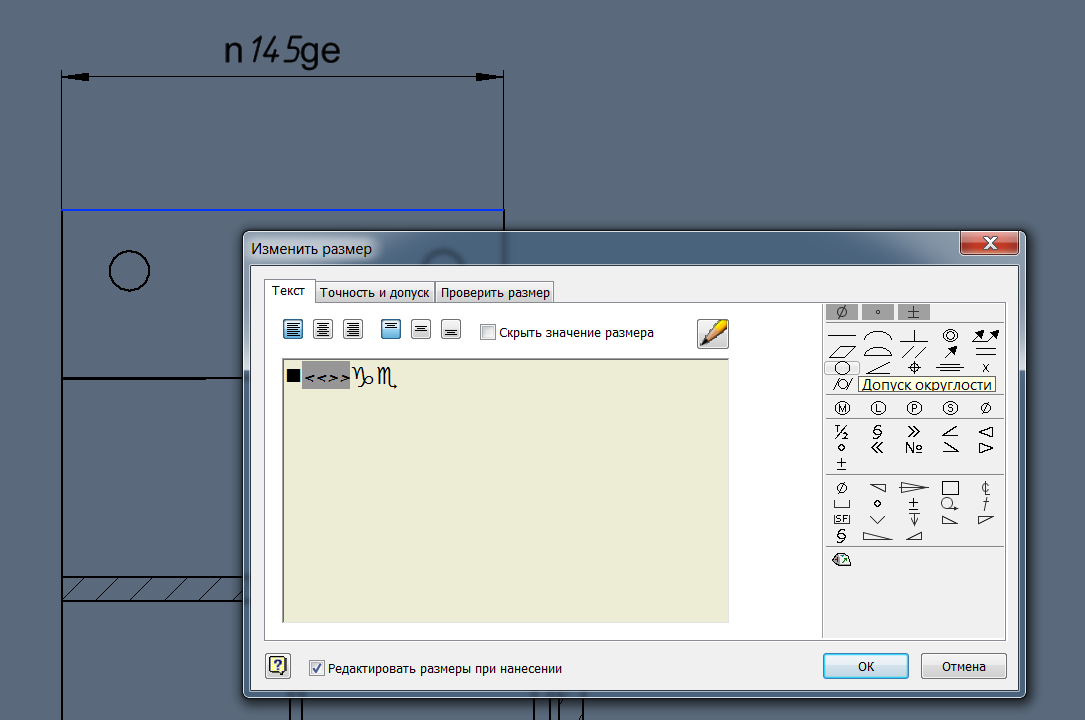1085x720 pixels.
Task: Insert the centerline ℄ symbol
Action: (985, 488)
